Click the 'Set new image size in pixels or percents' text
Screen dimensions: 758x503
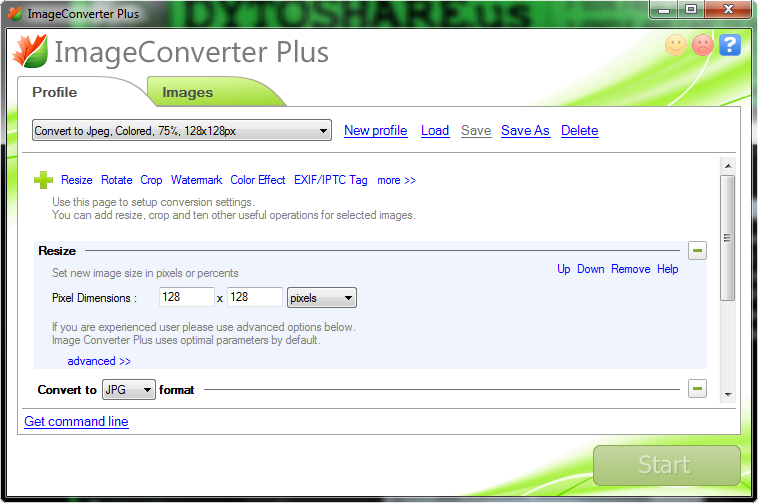145,273
